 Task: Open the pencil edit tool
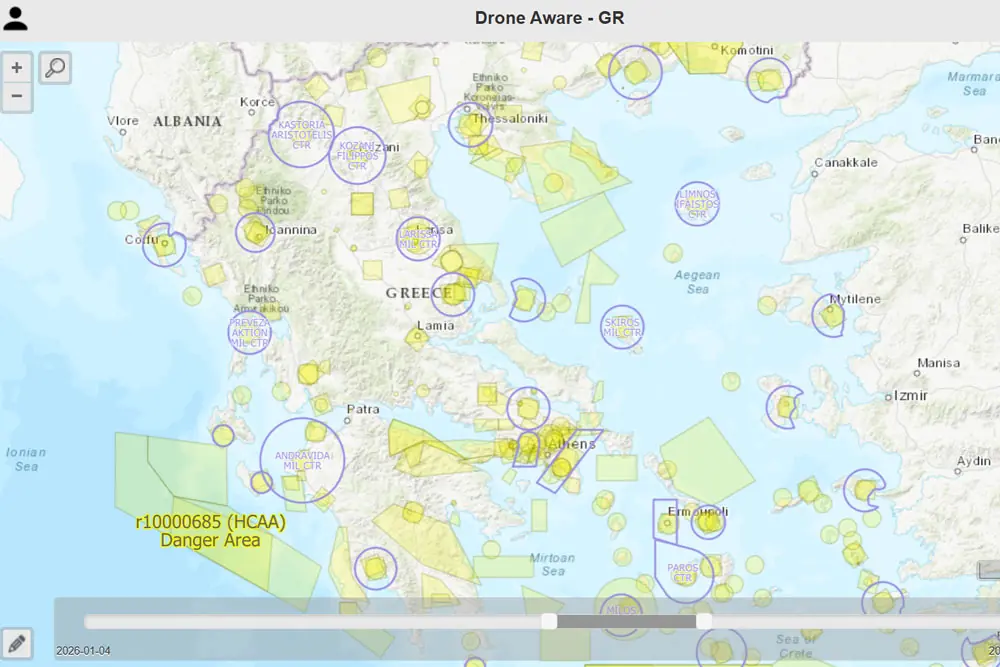click(x=17, y=642)
